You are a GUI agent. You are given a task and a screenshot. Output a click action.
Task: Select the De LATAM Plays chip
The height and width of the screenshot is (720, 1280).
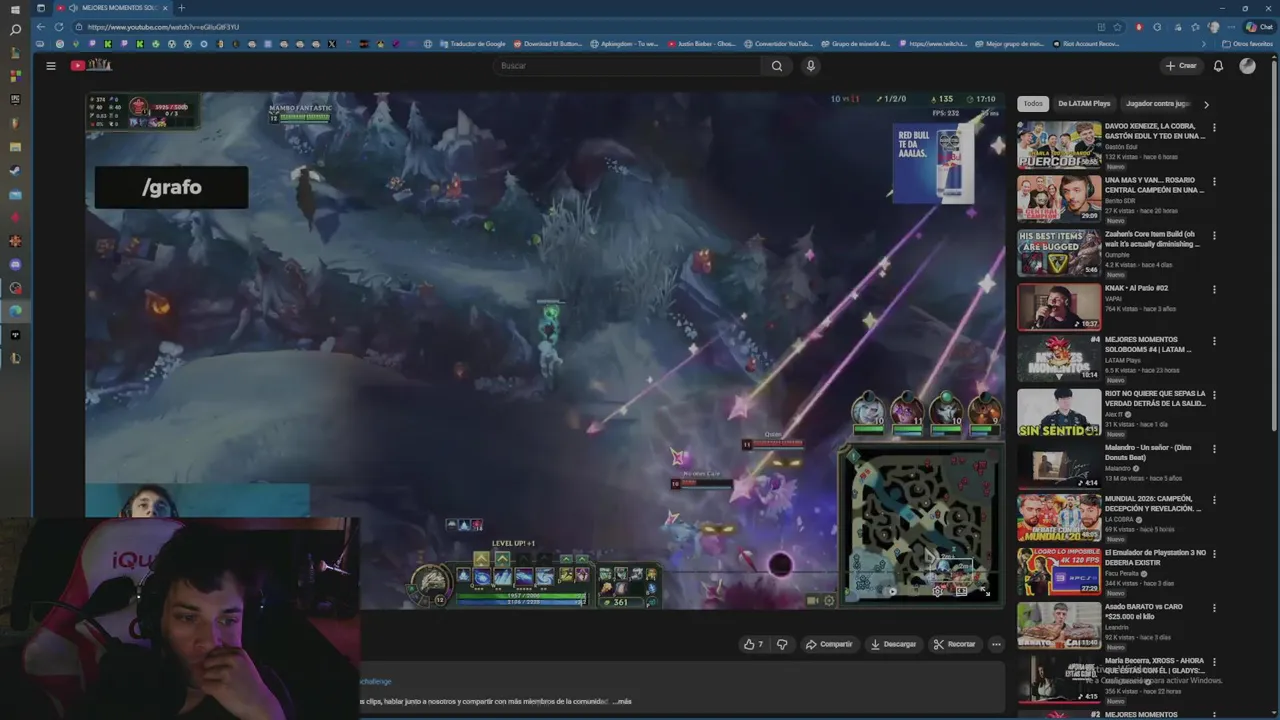click(1084, 104)
